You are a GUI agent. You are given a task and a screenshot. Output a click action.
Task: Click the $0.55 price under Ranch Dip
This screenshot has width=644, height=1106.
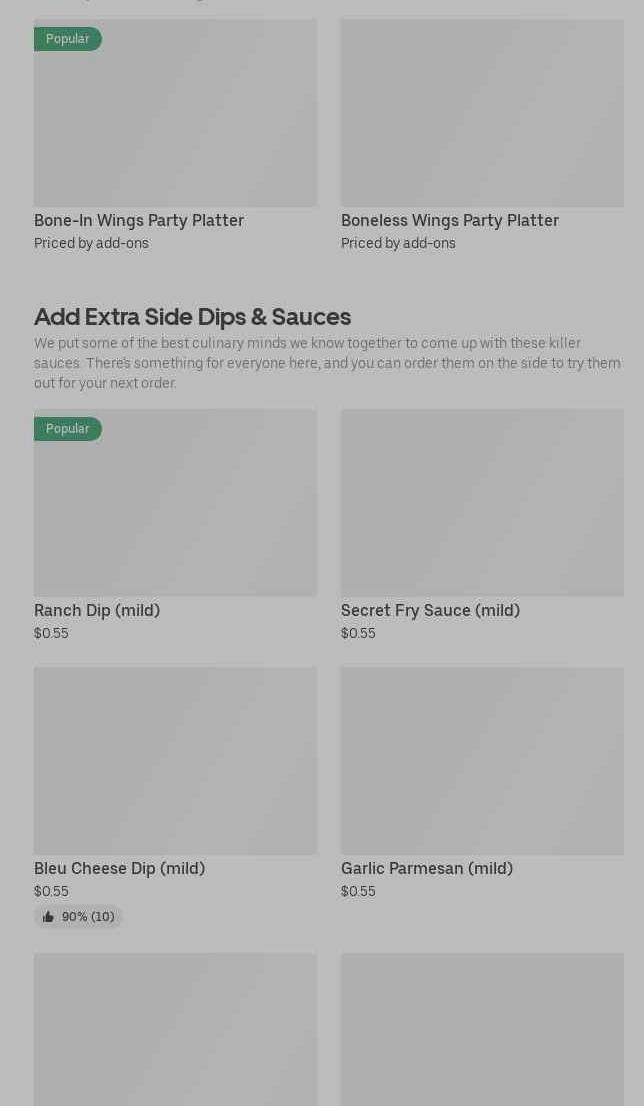click(x=51, y=633)
